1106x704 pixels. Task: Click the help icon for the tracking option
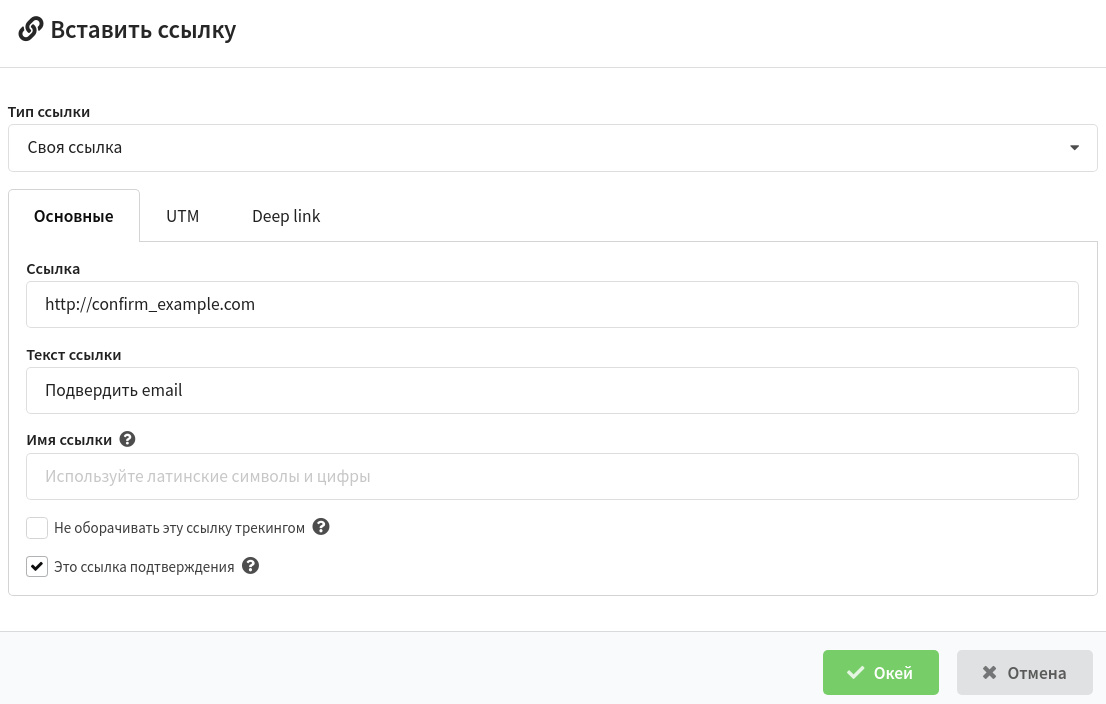(x=321, y=527)
